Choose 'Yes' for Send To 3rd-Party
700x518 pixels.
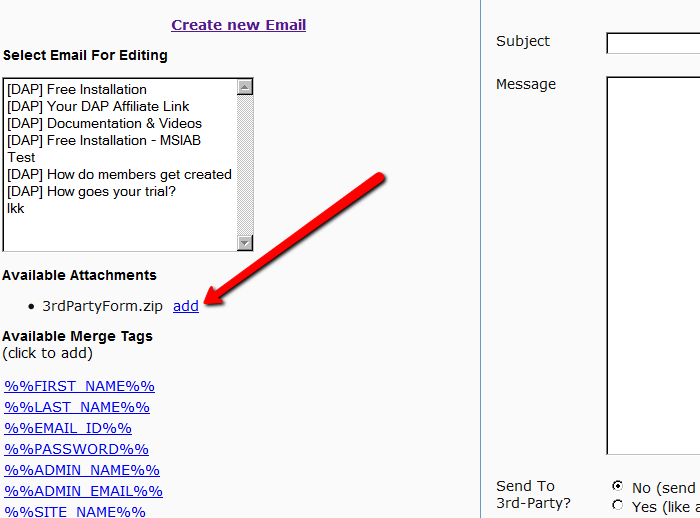coord(617,505)
